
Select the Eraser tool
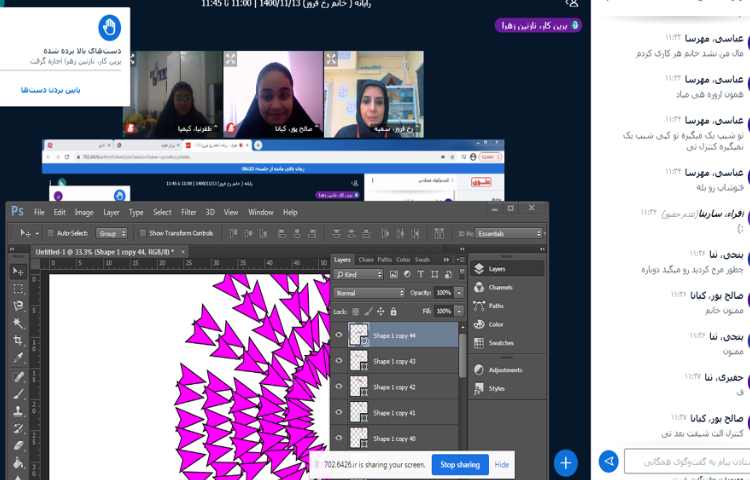[18, 446]
